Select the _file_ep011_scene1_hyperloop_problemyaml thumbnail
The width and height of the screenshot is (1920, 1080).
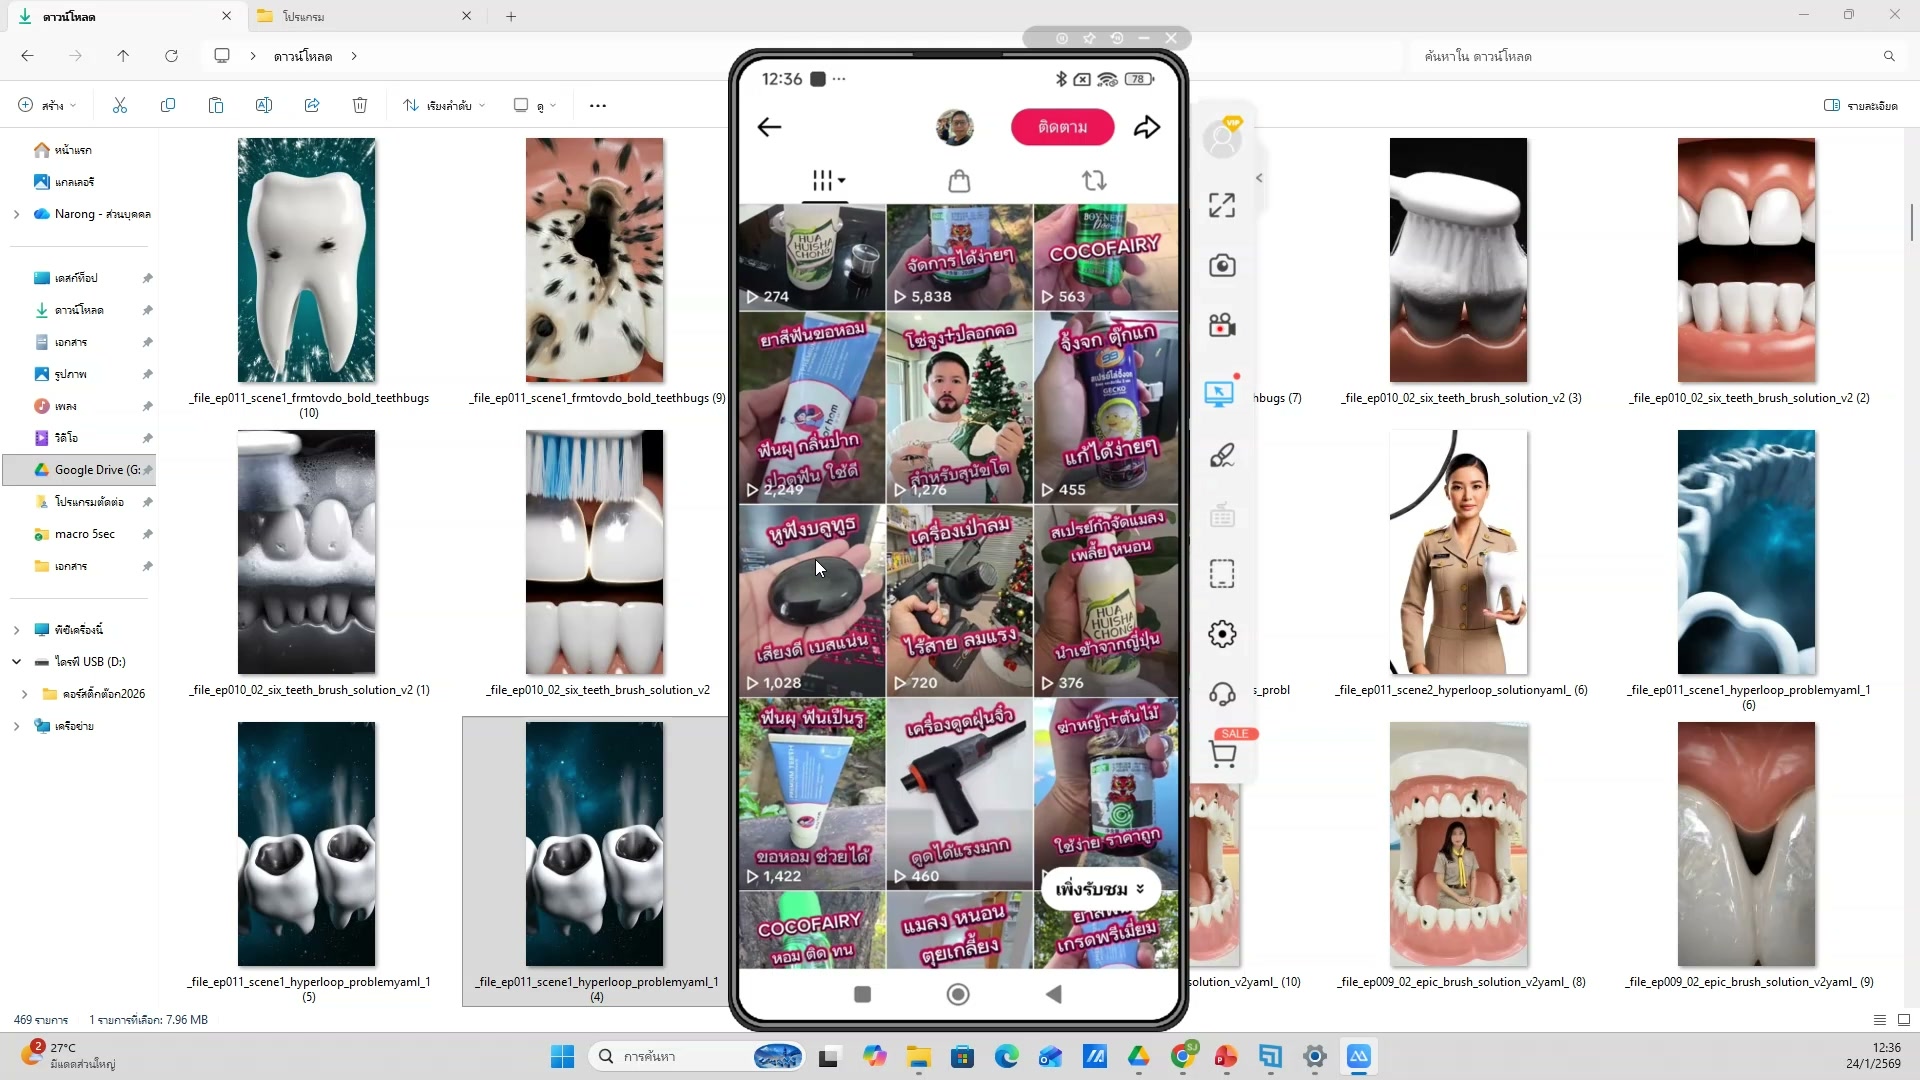[x=594, y=845]
